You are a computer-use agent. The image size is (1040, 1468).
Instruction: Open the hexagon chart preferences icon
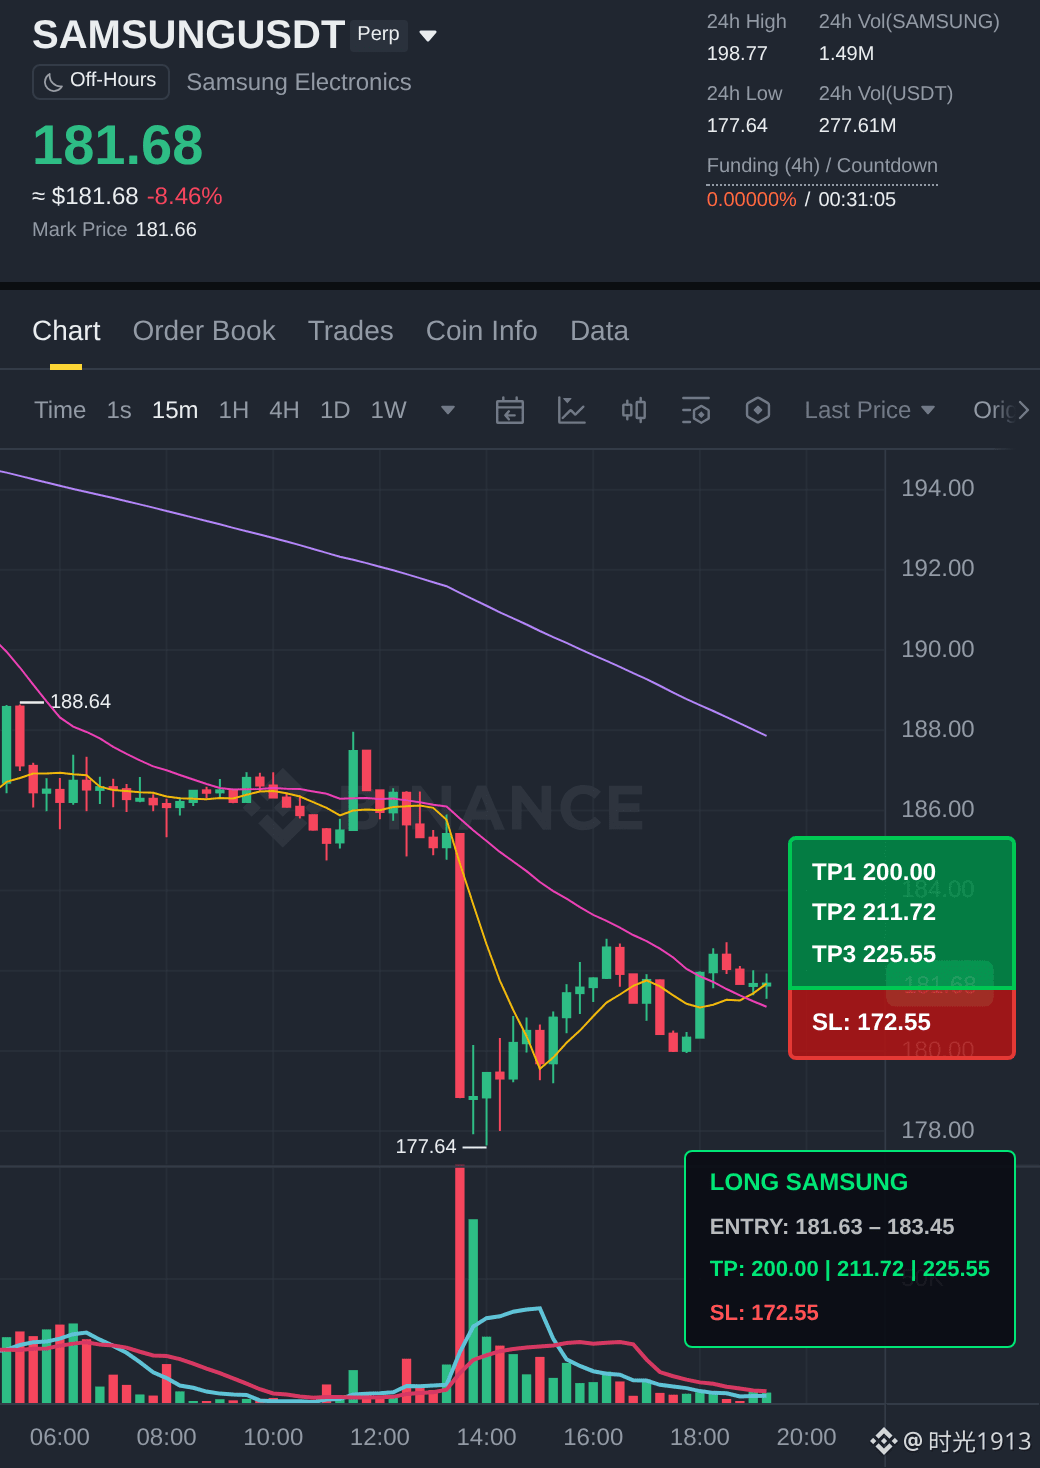pos(758,410)
